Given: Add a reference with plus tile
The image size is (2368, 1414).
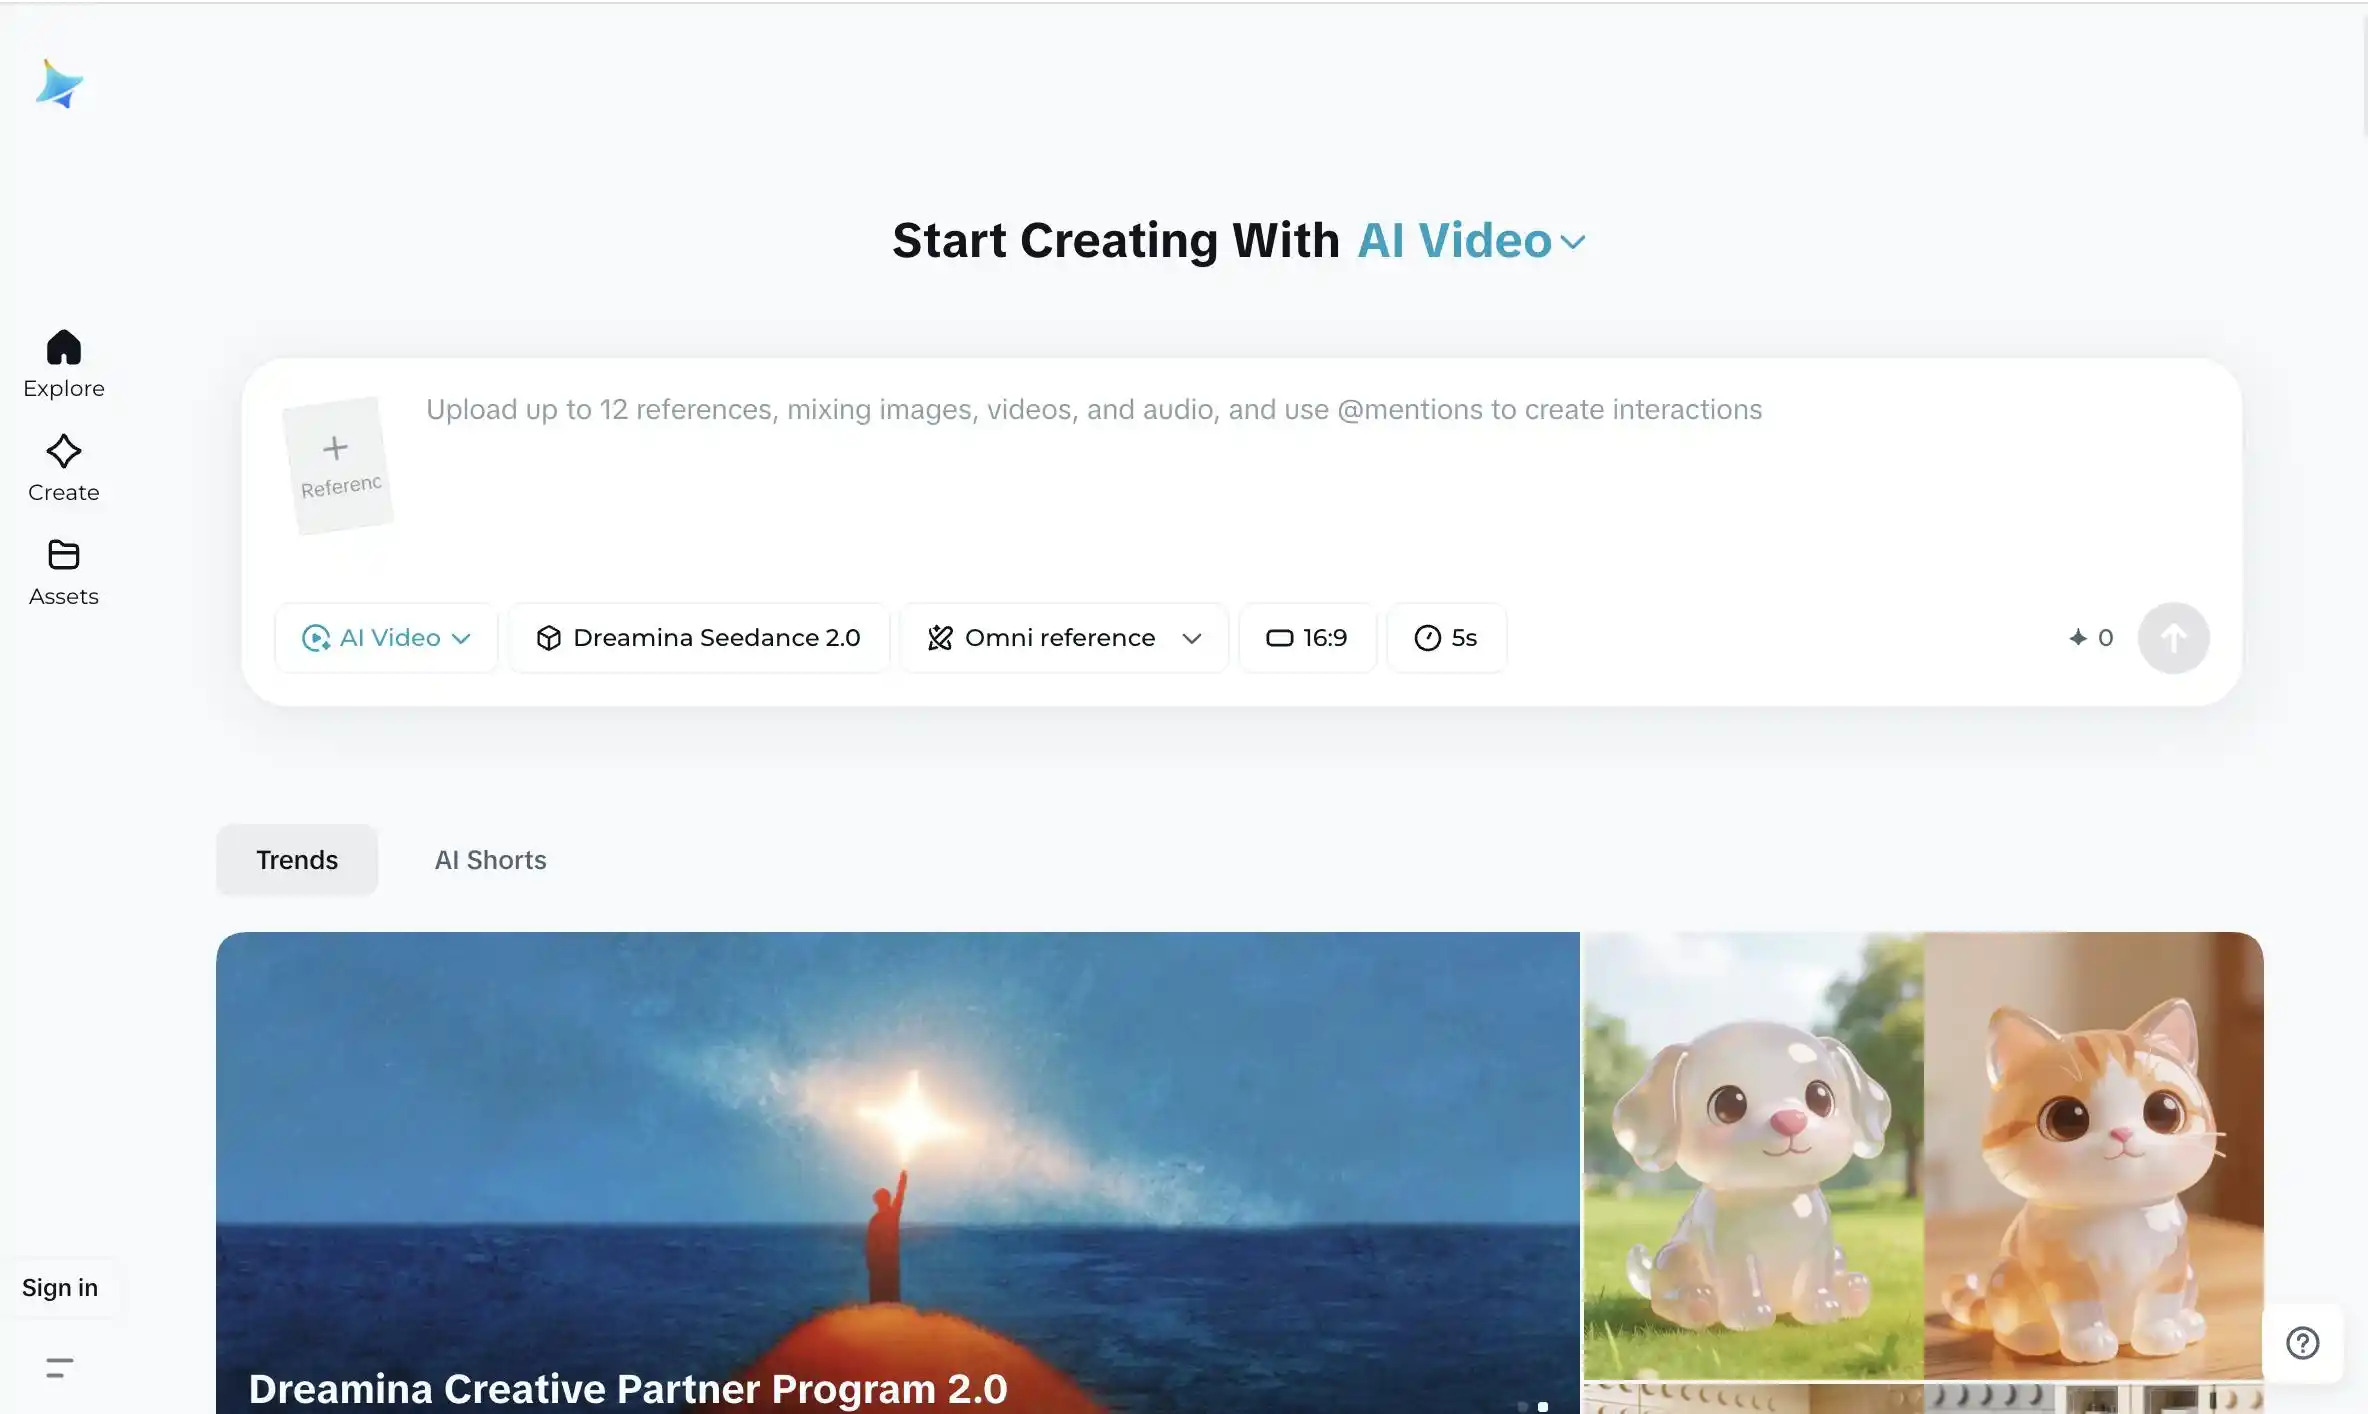Looking at the screenshot, I should 337,464.
